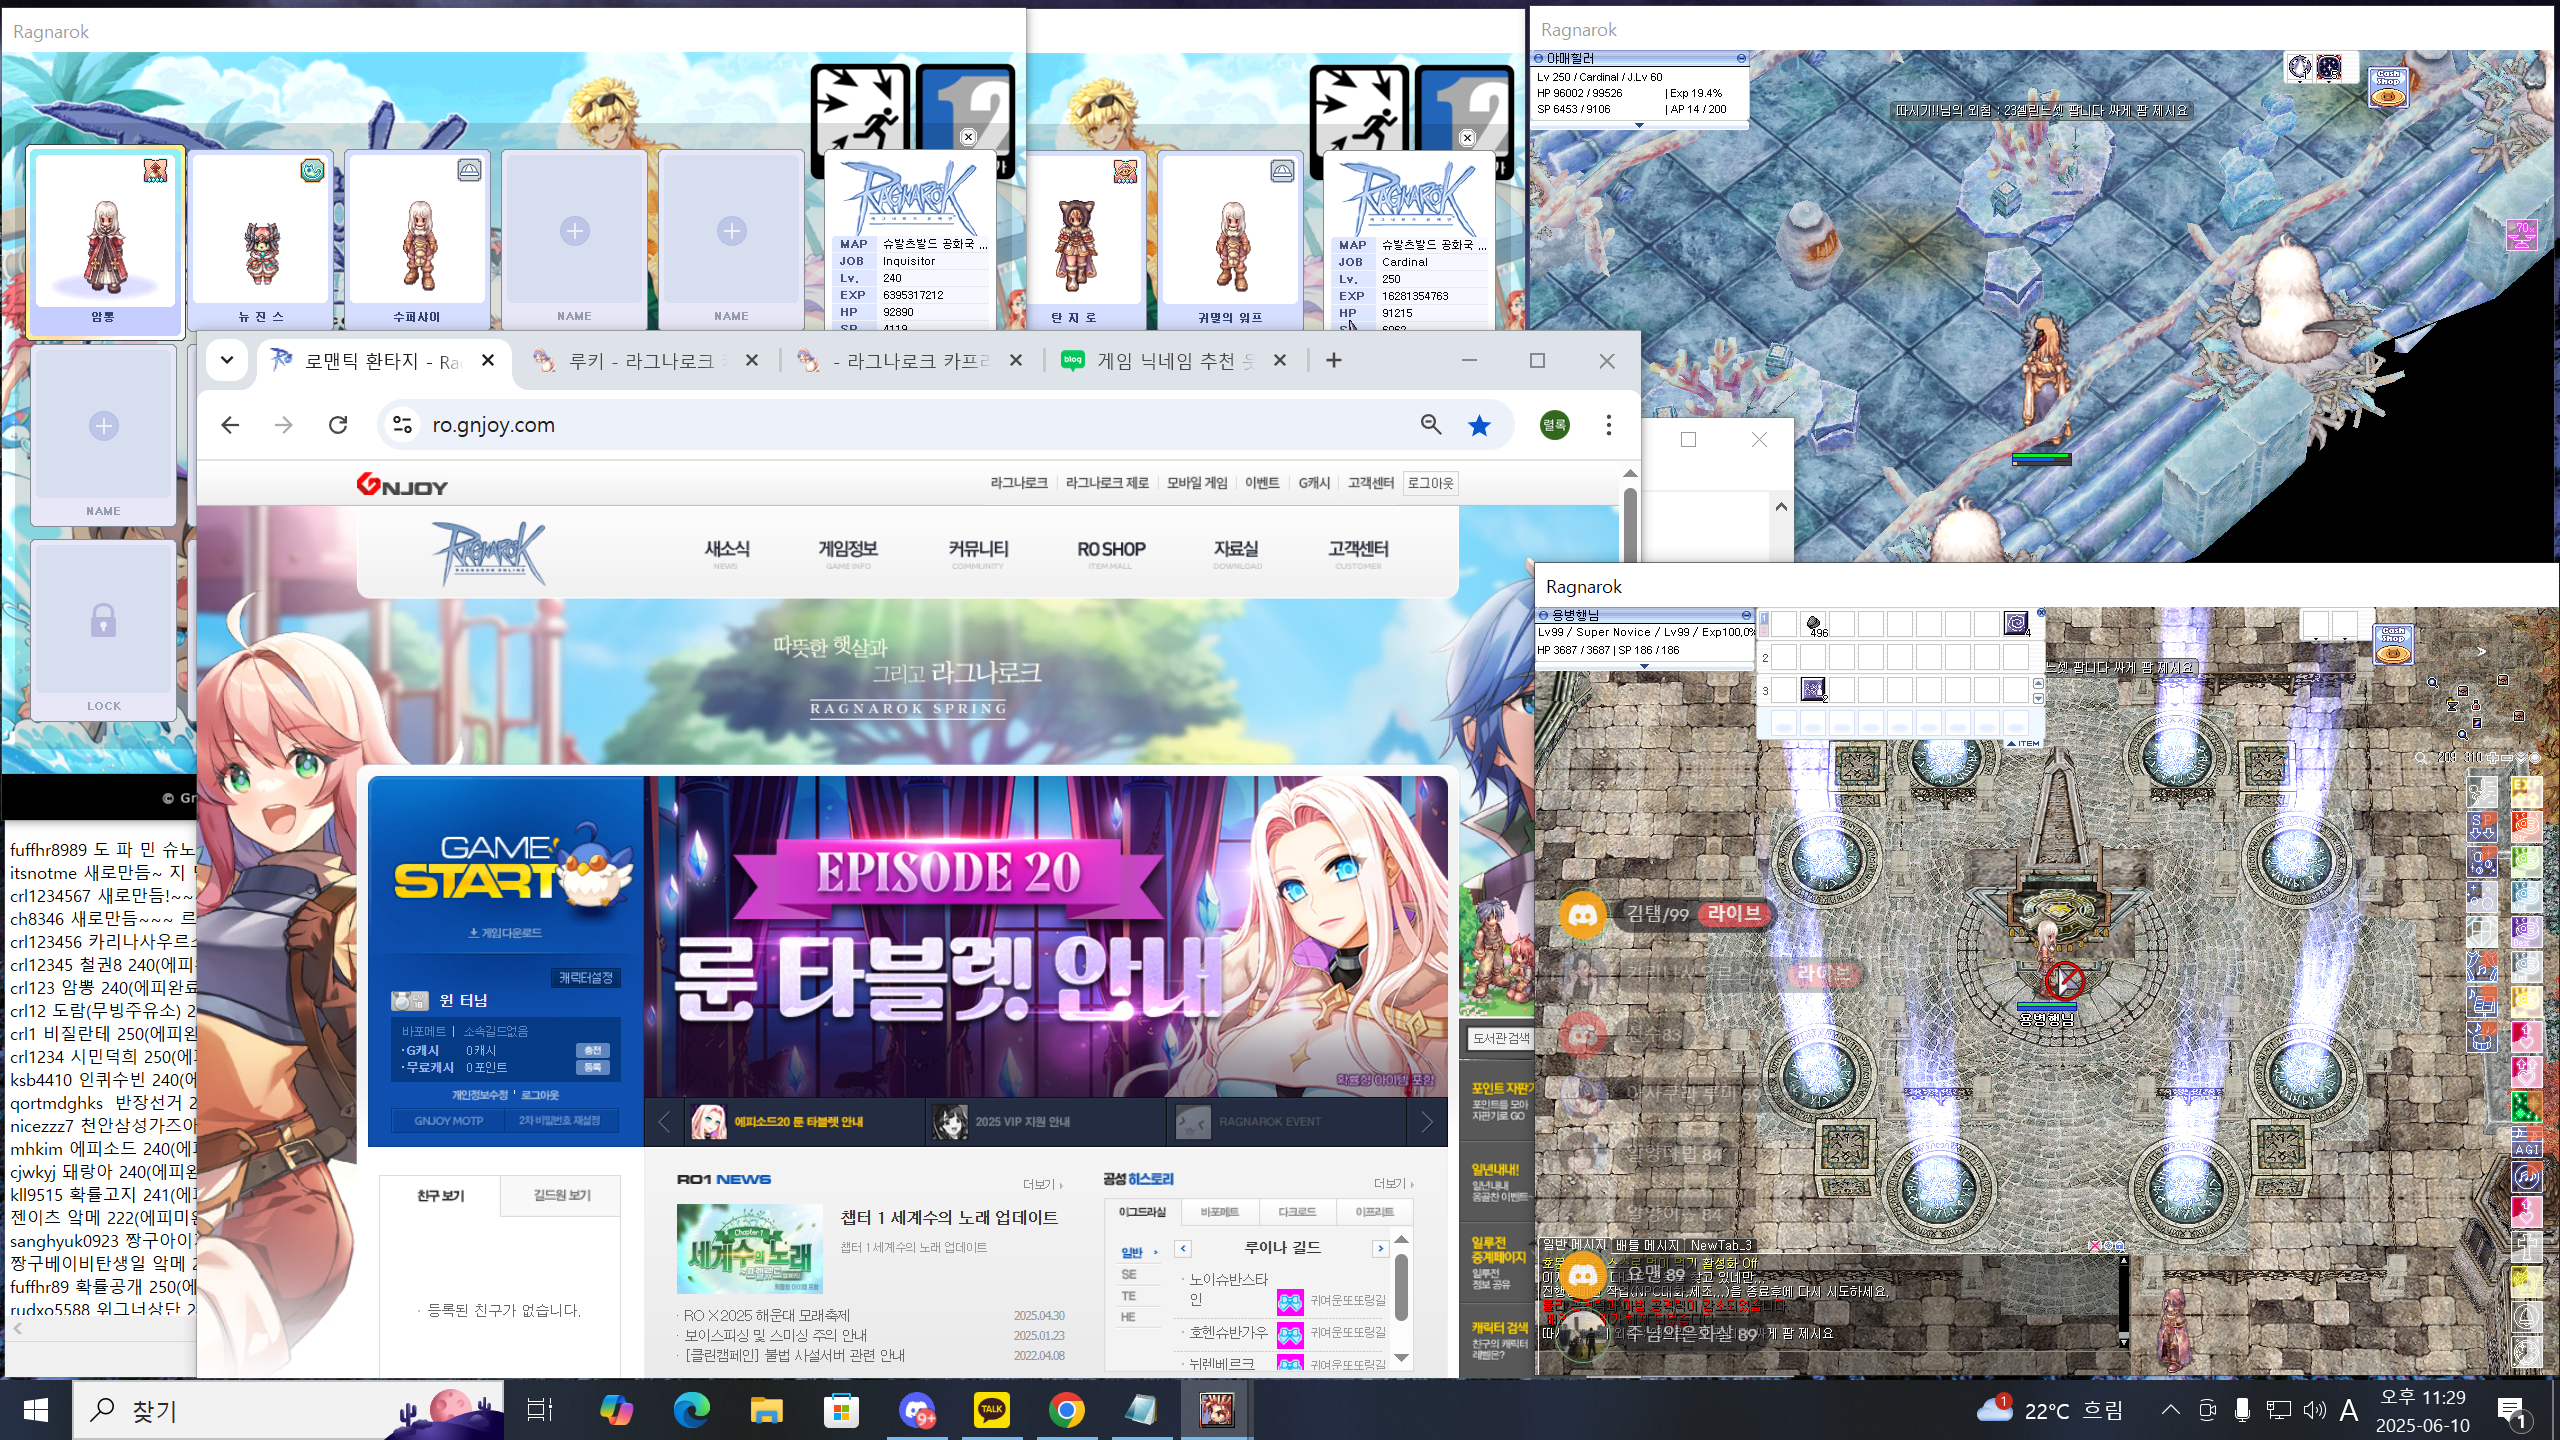
Task: Collapse 용병행님 status window minus icon
Action: click(x=1746, y=615)
